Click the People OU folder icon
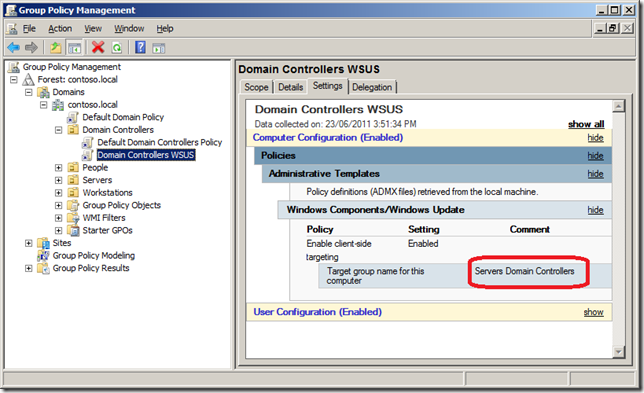The image size is (644, 393). (73, 168)
